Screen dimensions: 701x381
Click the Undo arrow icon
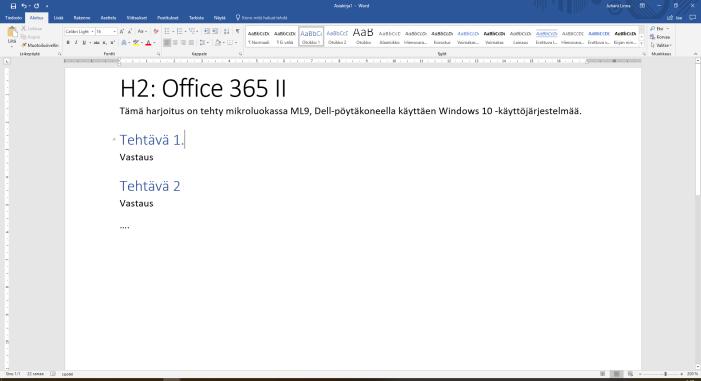point(24,6)
